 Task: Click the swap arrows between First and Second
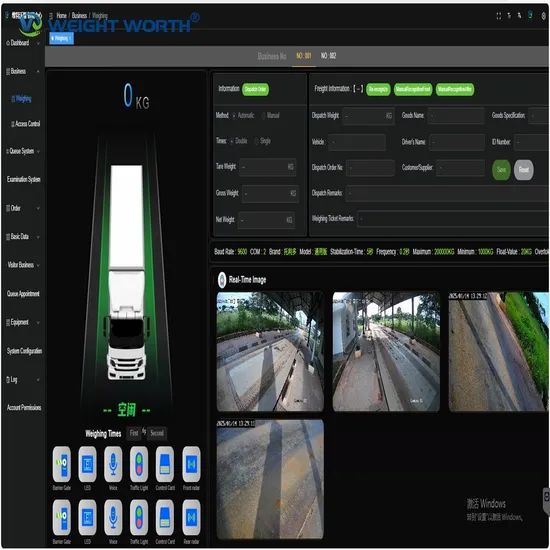(144, 432)
